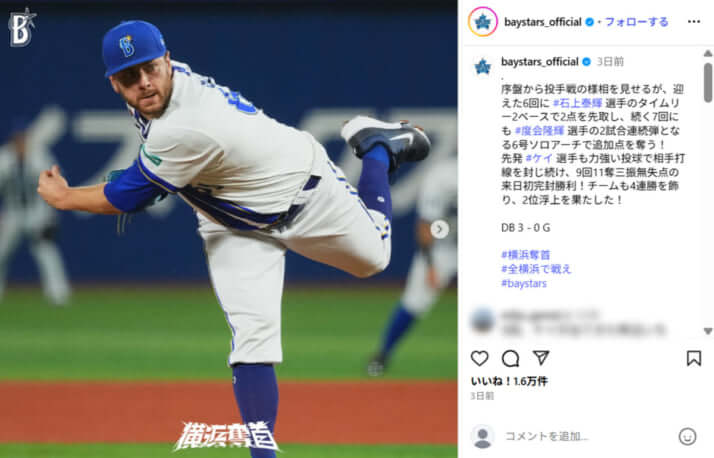Click scrollbar down arrow in caption panel
This screenshot has width=714, height=458.
coord(708,331)
